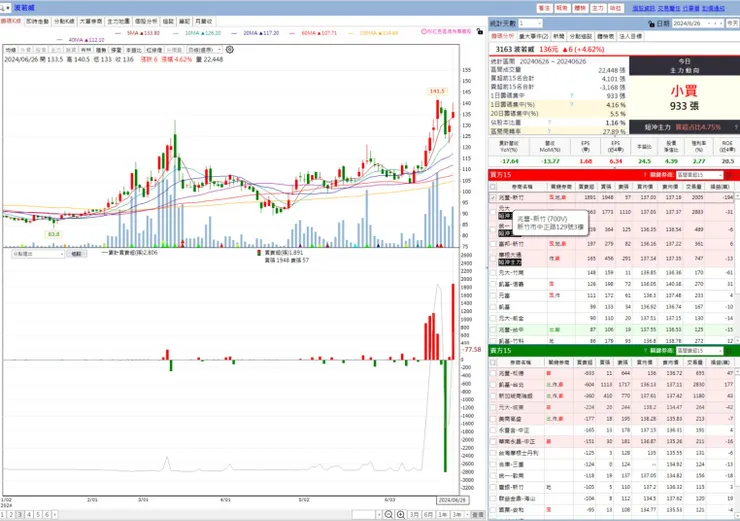Image resolution: width=740 pixels, height=521 pixels.
Task: Click the 主力 button in top bar
Action: click(598, 8)
